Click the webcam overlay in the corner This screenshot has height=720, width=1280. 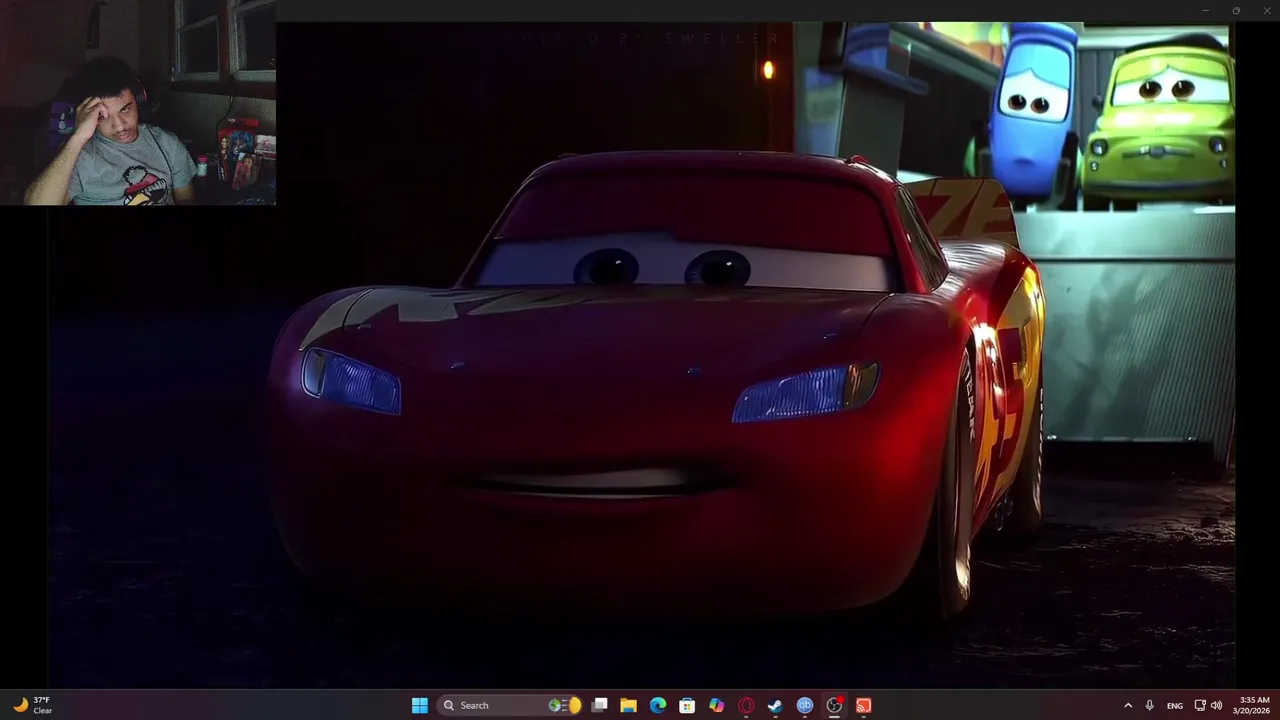click(138, 102)
